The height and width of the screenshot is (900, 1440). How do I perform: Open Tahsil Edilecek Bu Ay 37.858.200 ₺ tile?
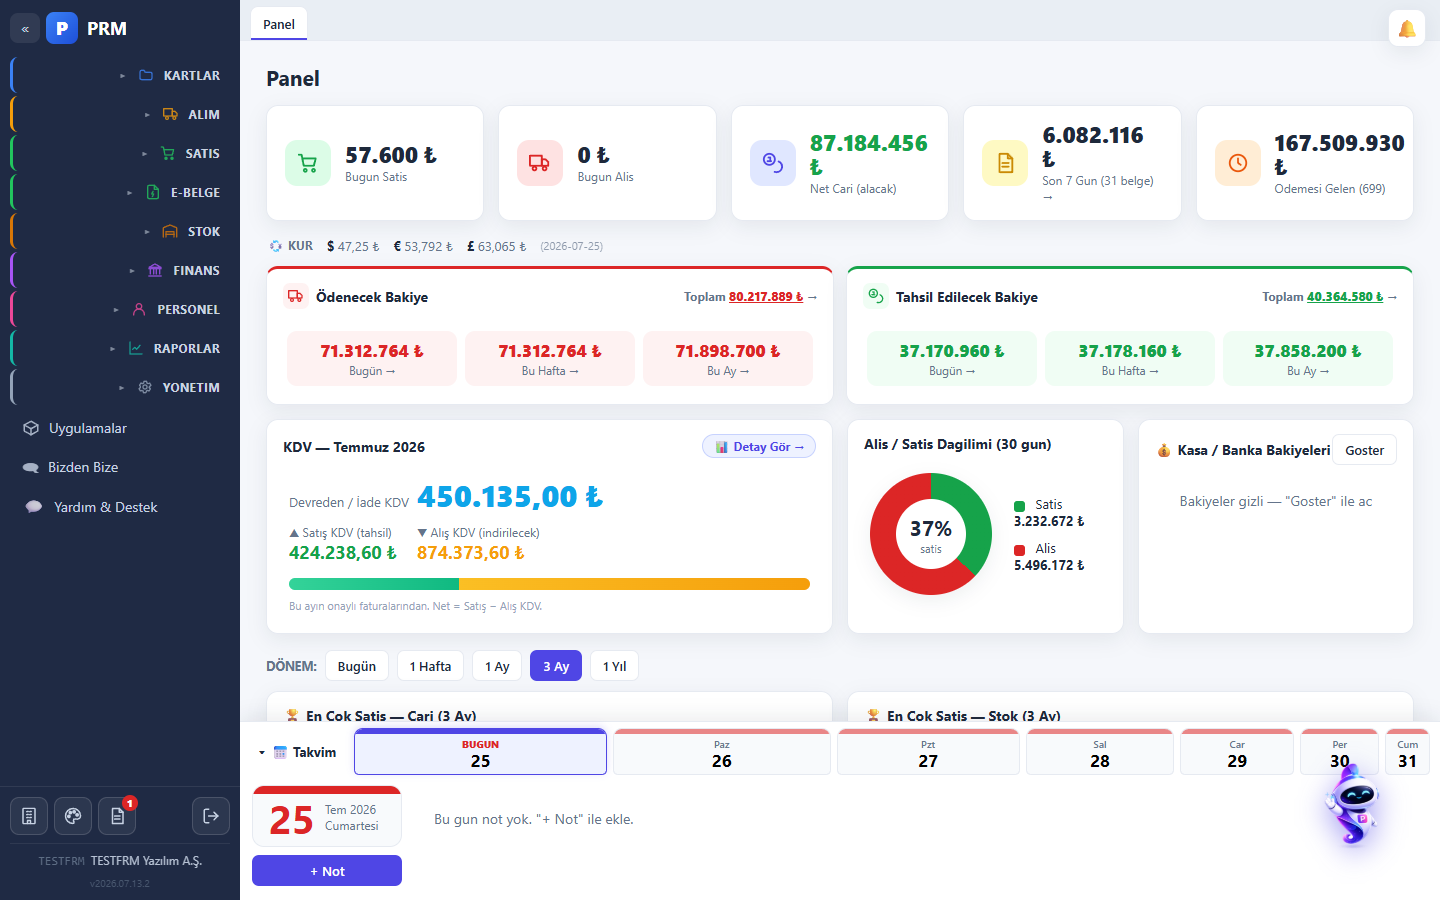coord(1308,358)
